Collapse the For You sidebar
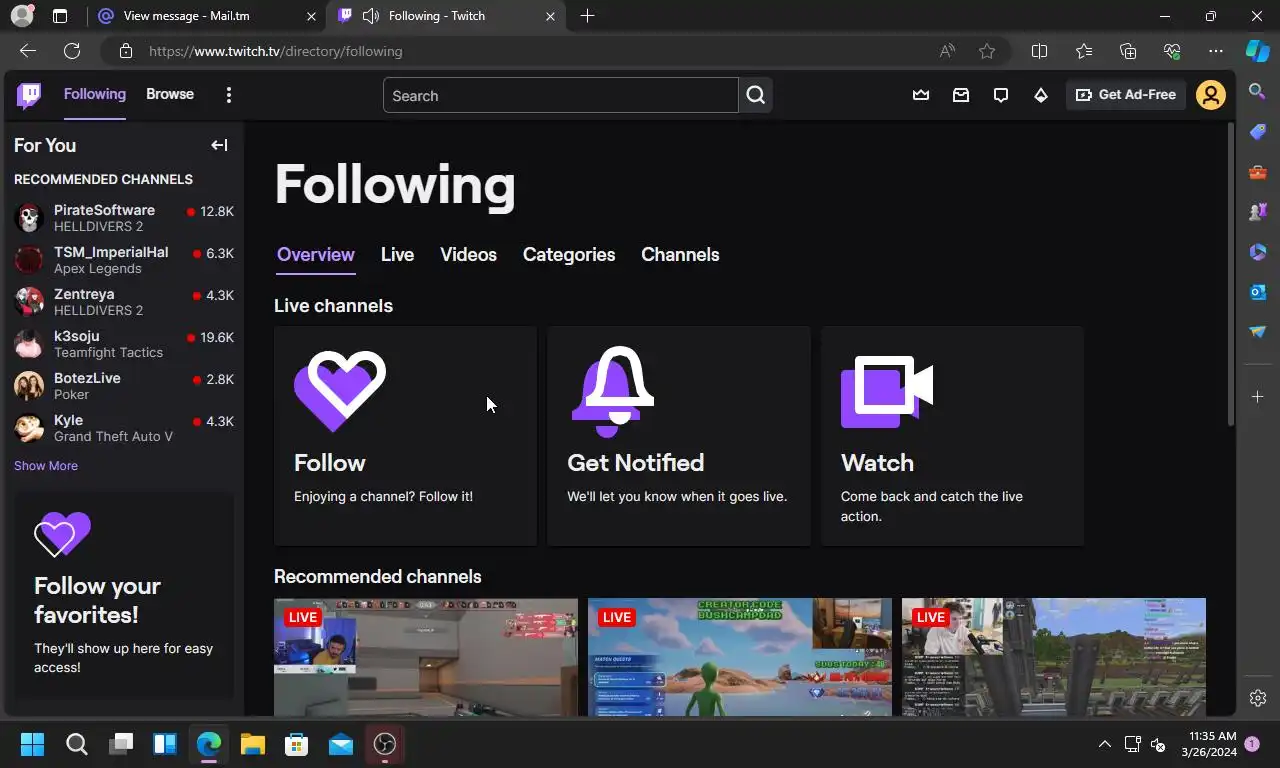 [219, 145]
